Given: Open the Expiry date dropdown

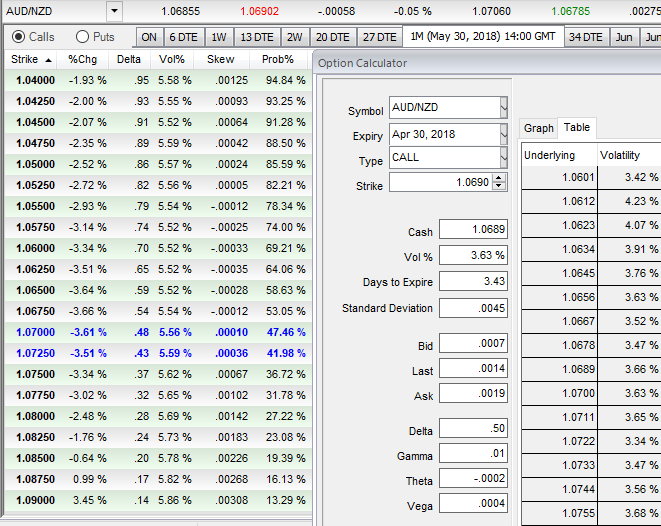Looking at the screenshot, I should [503, 134].
